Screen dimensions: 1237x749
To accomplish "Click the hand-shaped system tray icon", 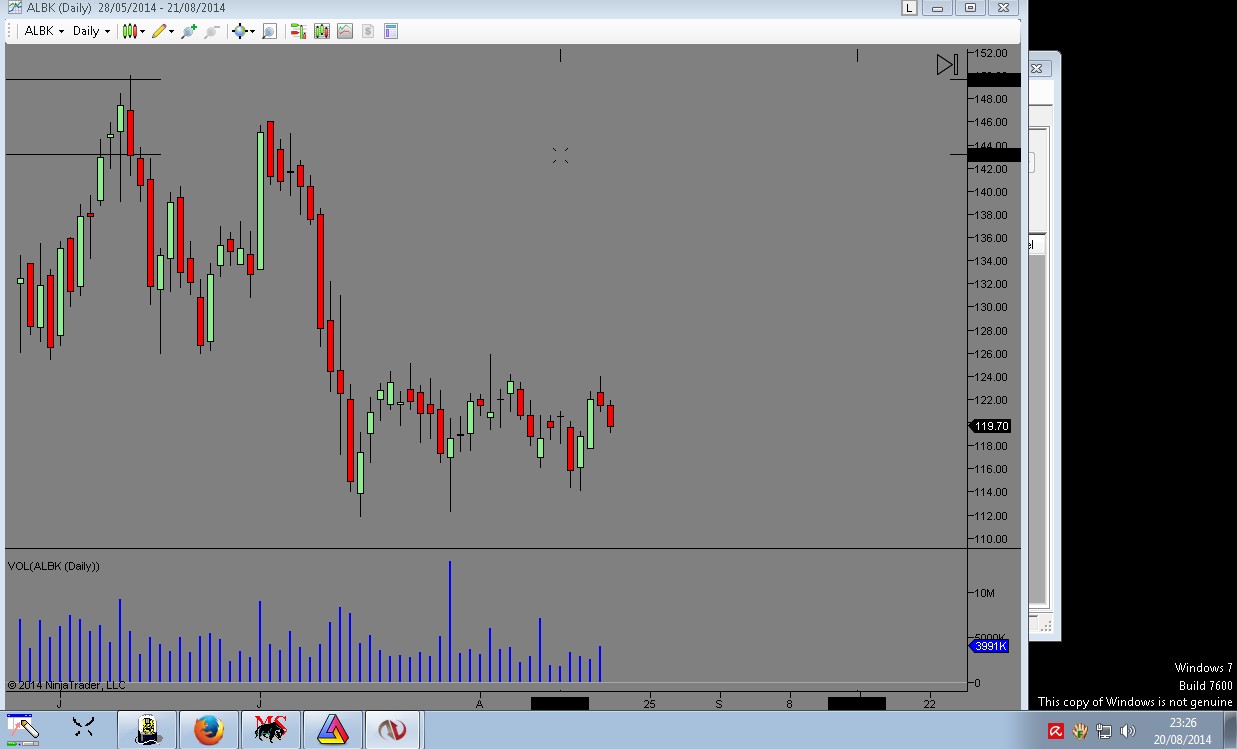I will pyautogui.click(x=1080, y=732).
